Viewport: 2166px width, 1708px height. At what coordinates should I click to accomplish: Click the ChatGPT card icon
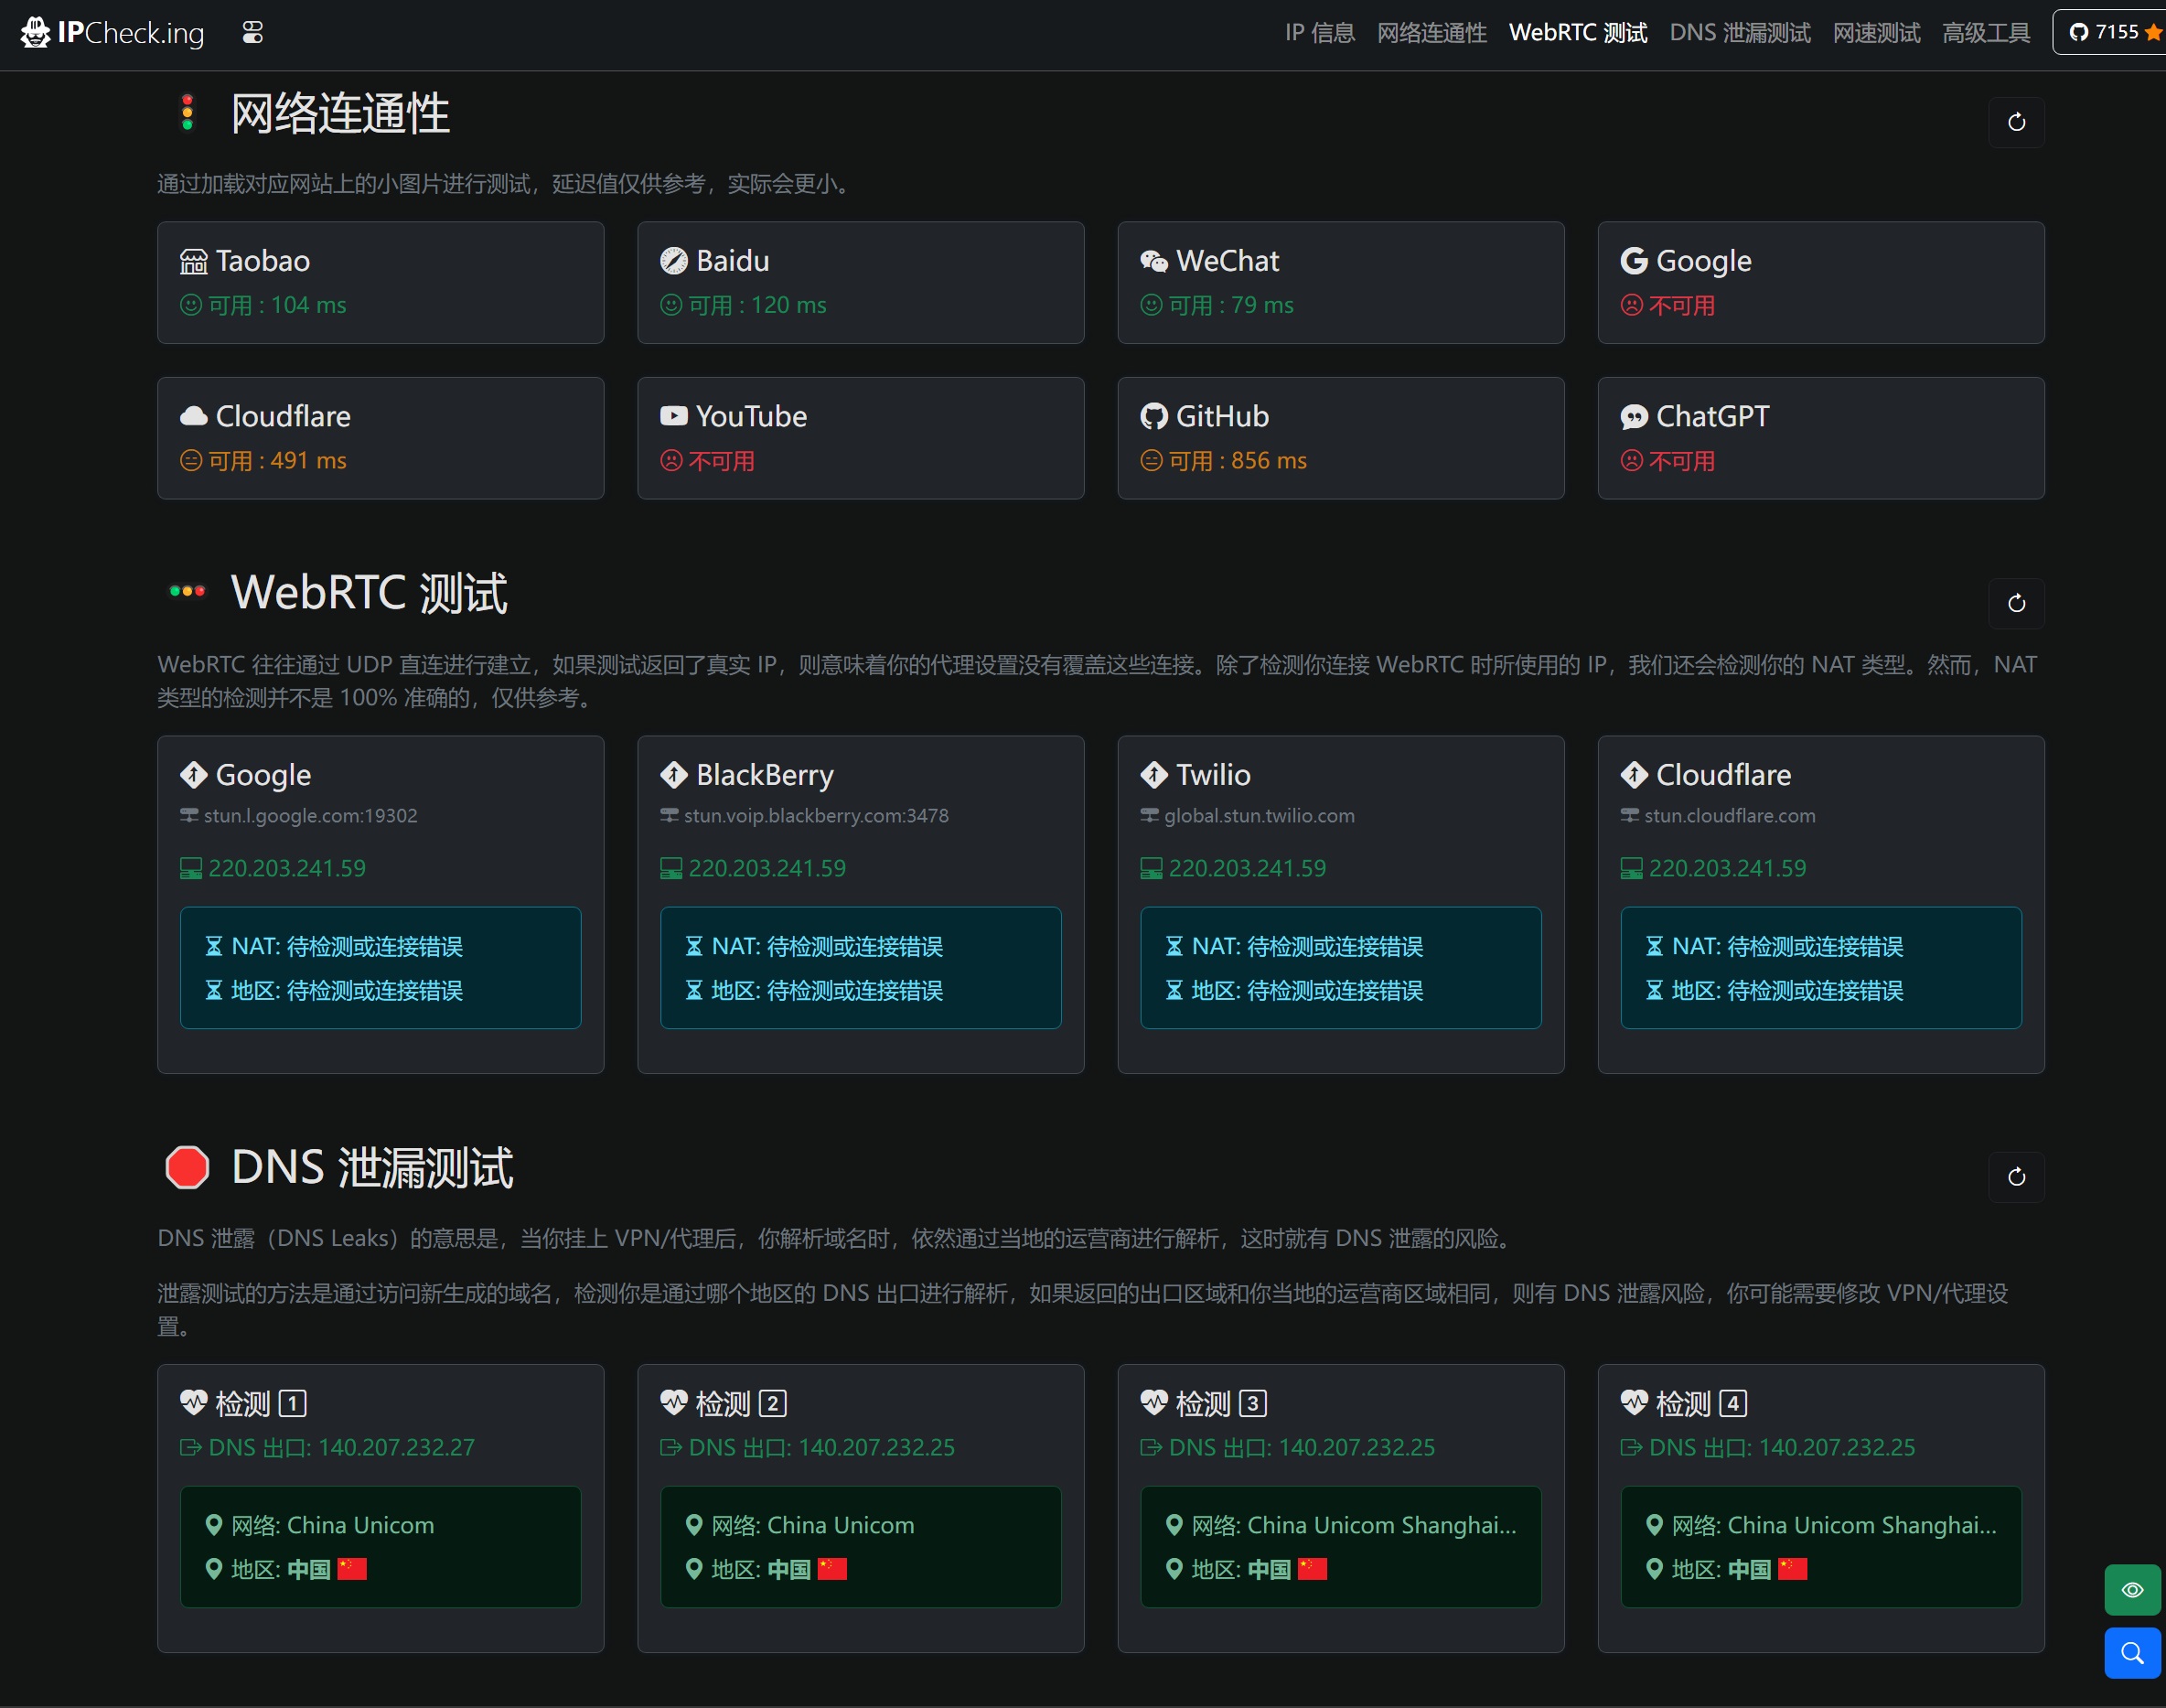(1633, 416)
